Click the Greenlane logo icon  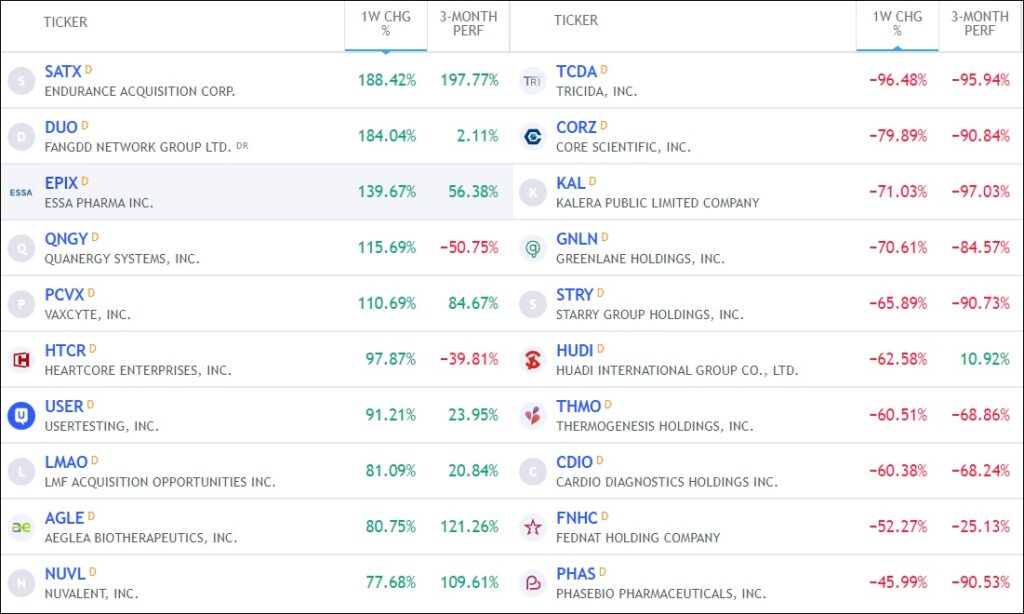(x=532, y=249)
